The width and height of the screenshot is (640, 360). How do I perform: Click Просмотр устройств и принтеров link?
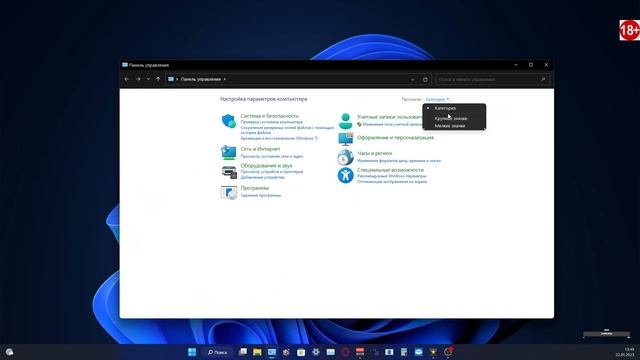point(272,172)
